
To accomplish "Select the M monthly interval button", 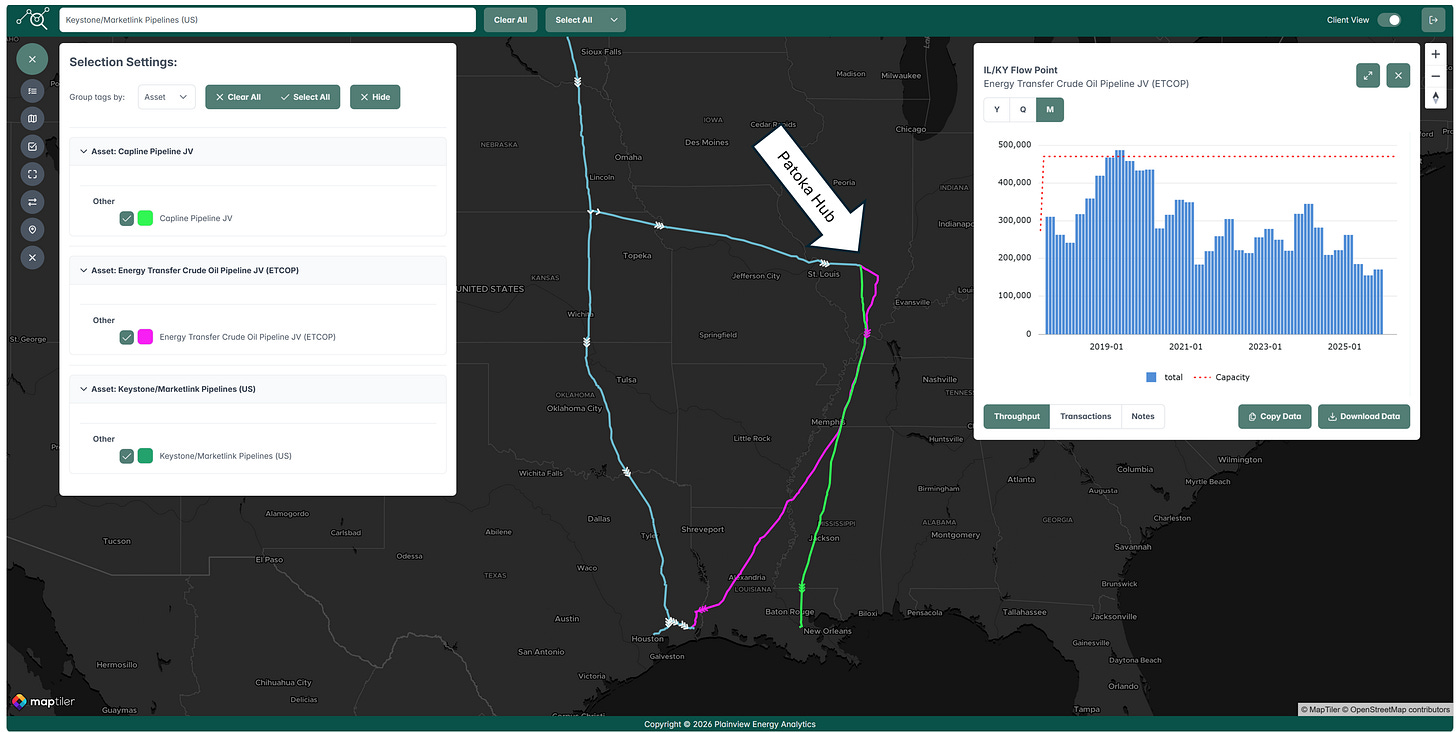I will [x=1050, y=110].
